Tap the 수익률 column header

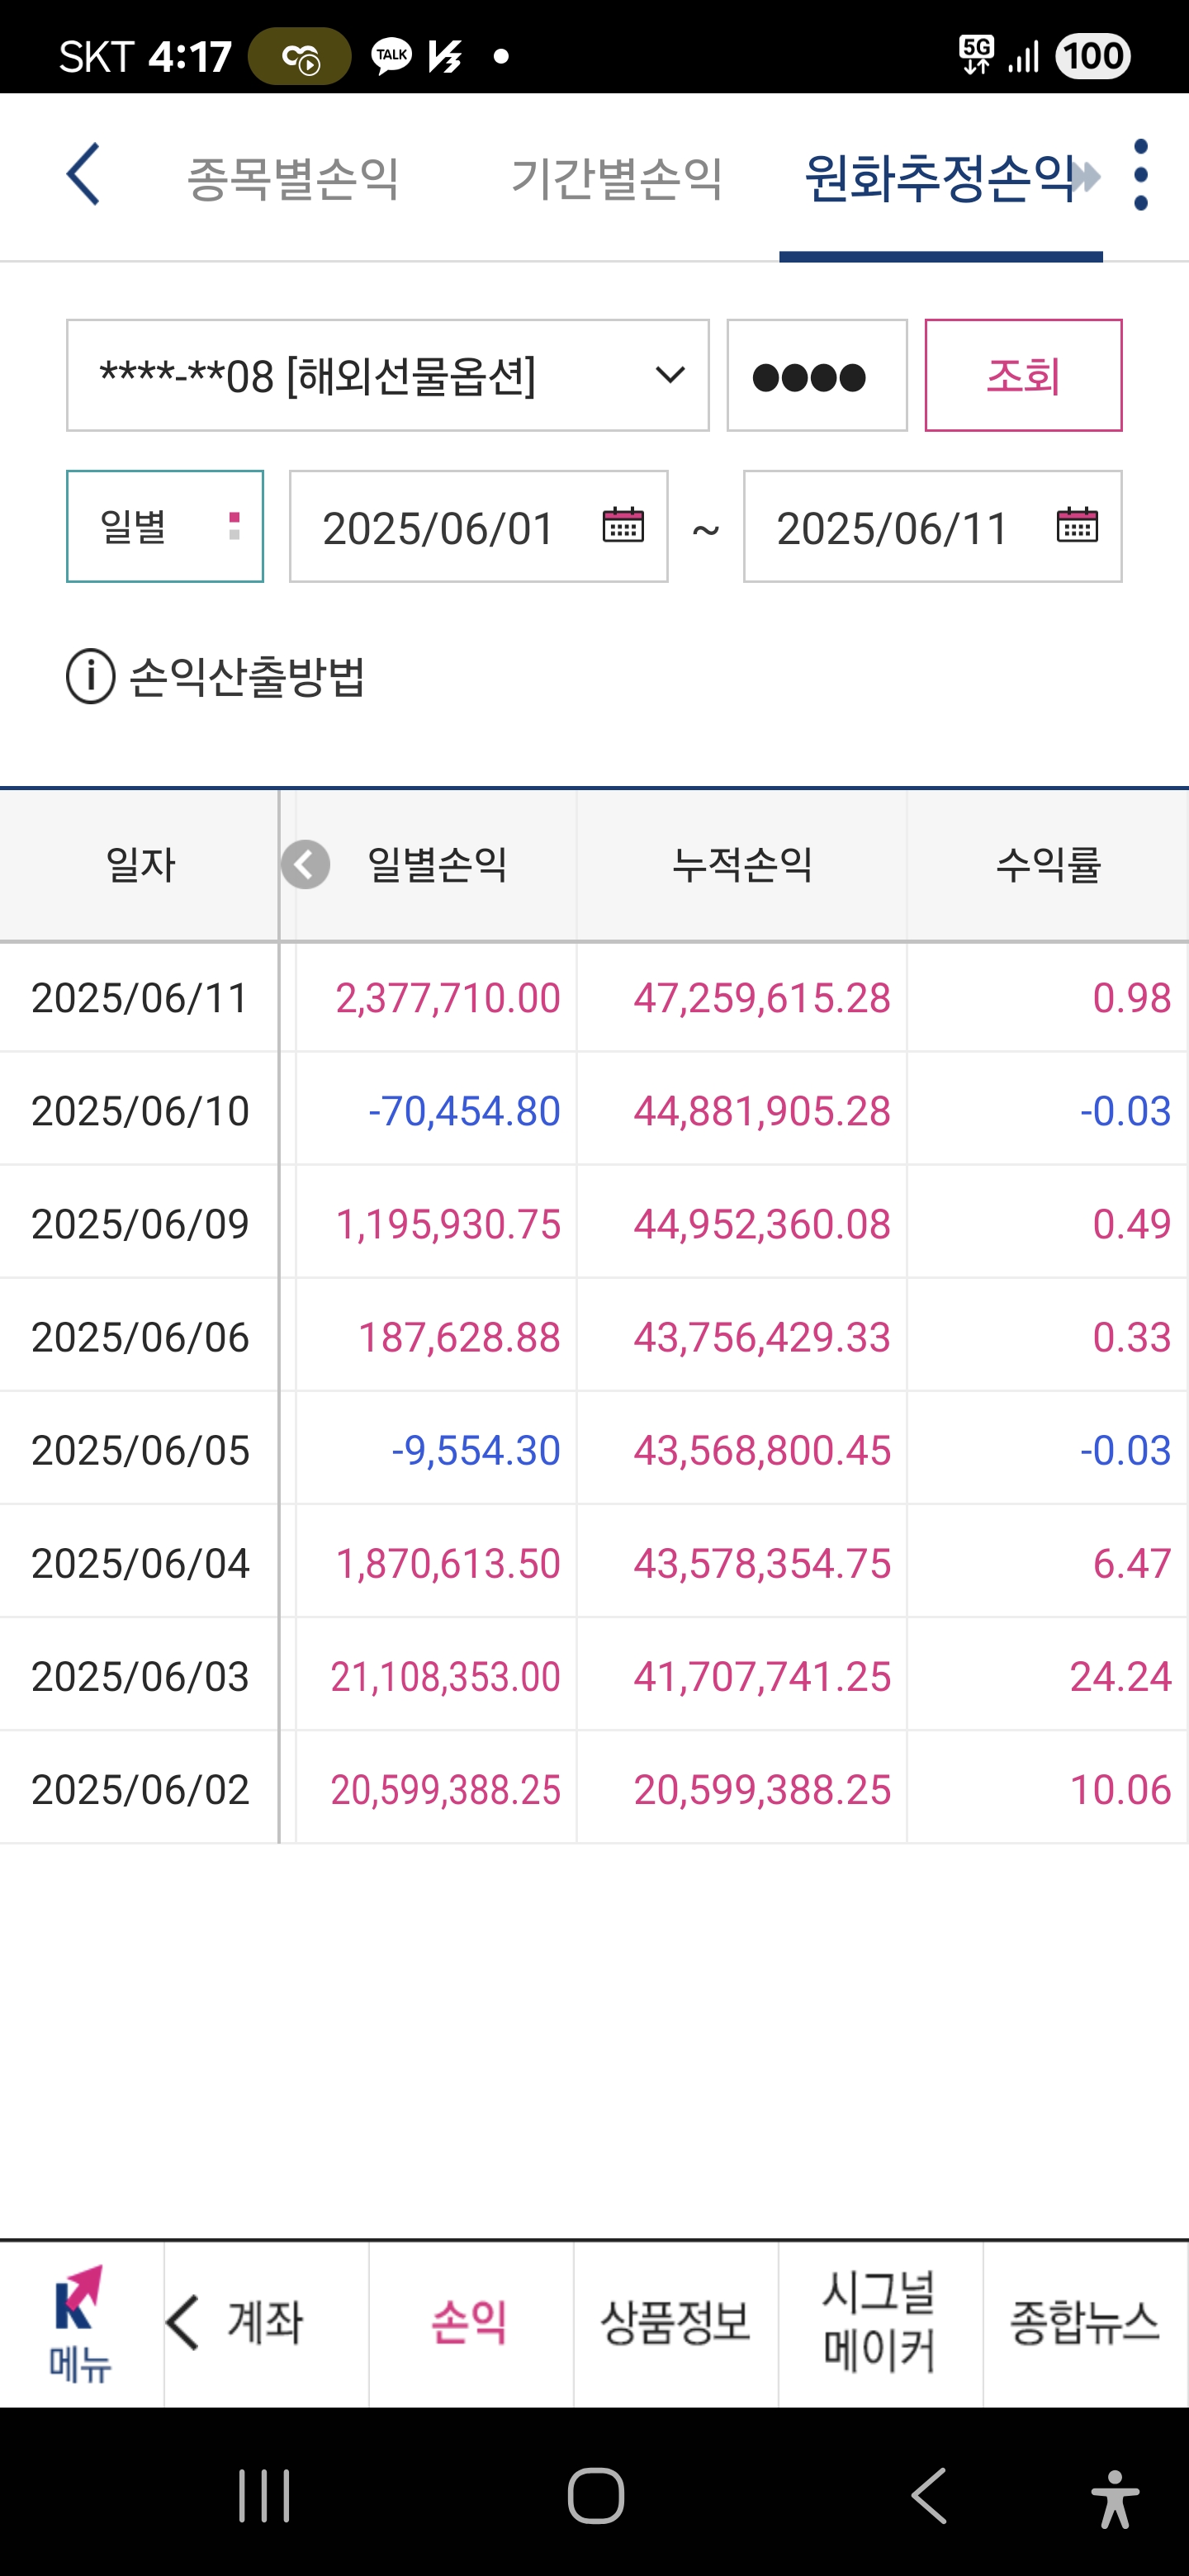[x=1048, y=865]
